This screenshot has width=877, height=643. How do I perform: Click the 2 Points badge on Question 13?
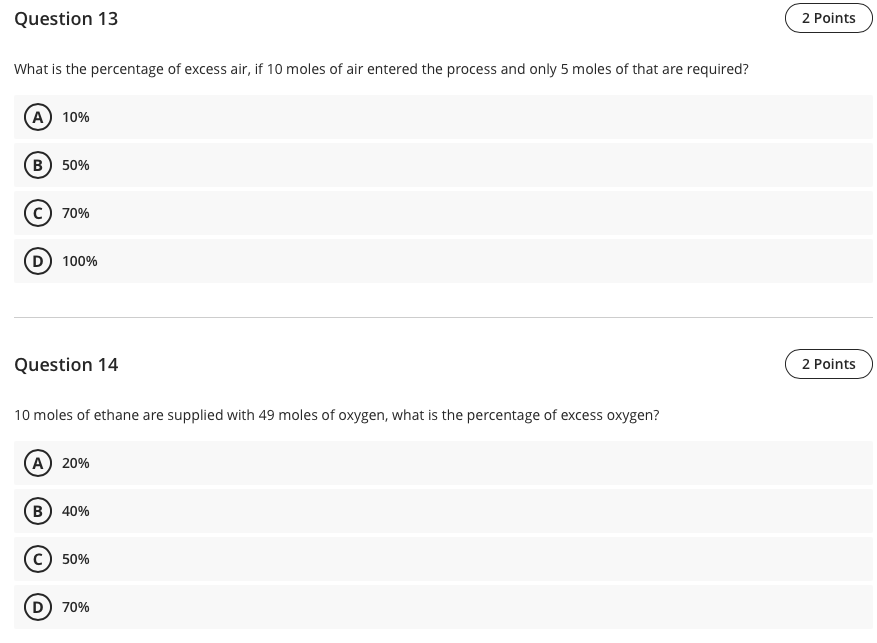[828, 17]
